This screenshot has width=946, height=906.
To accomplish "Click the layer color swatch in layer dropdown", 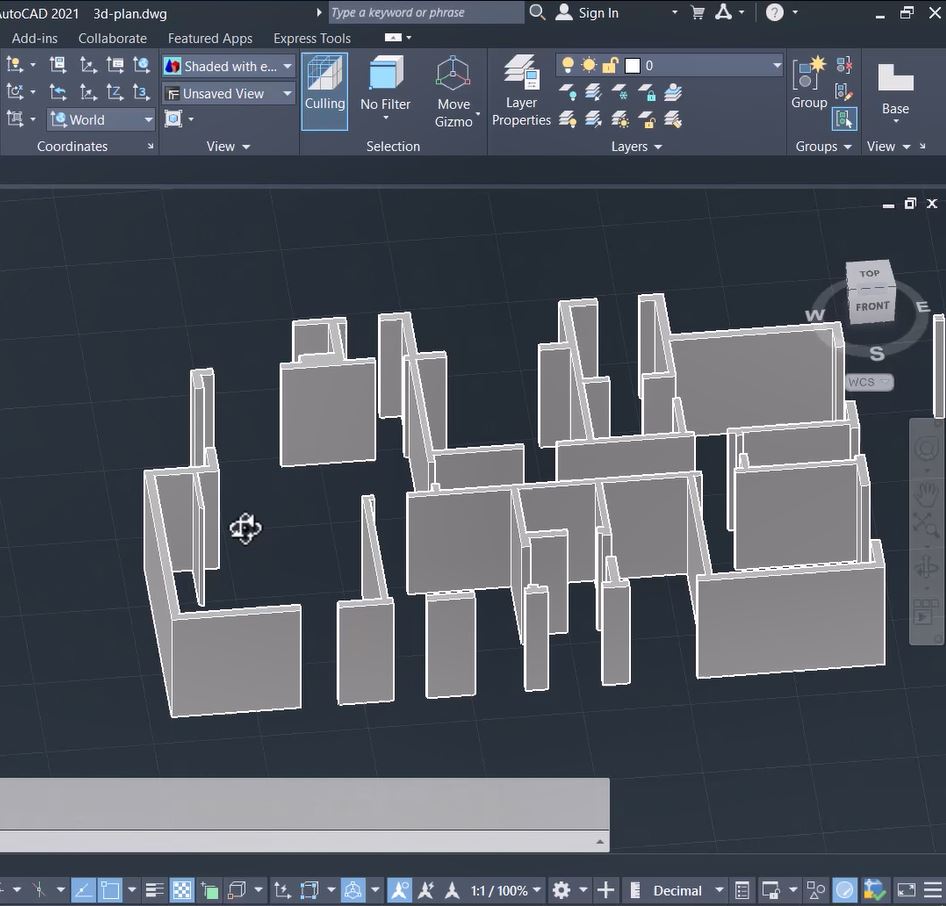I will pyautogui.click(x=632, y=66).
